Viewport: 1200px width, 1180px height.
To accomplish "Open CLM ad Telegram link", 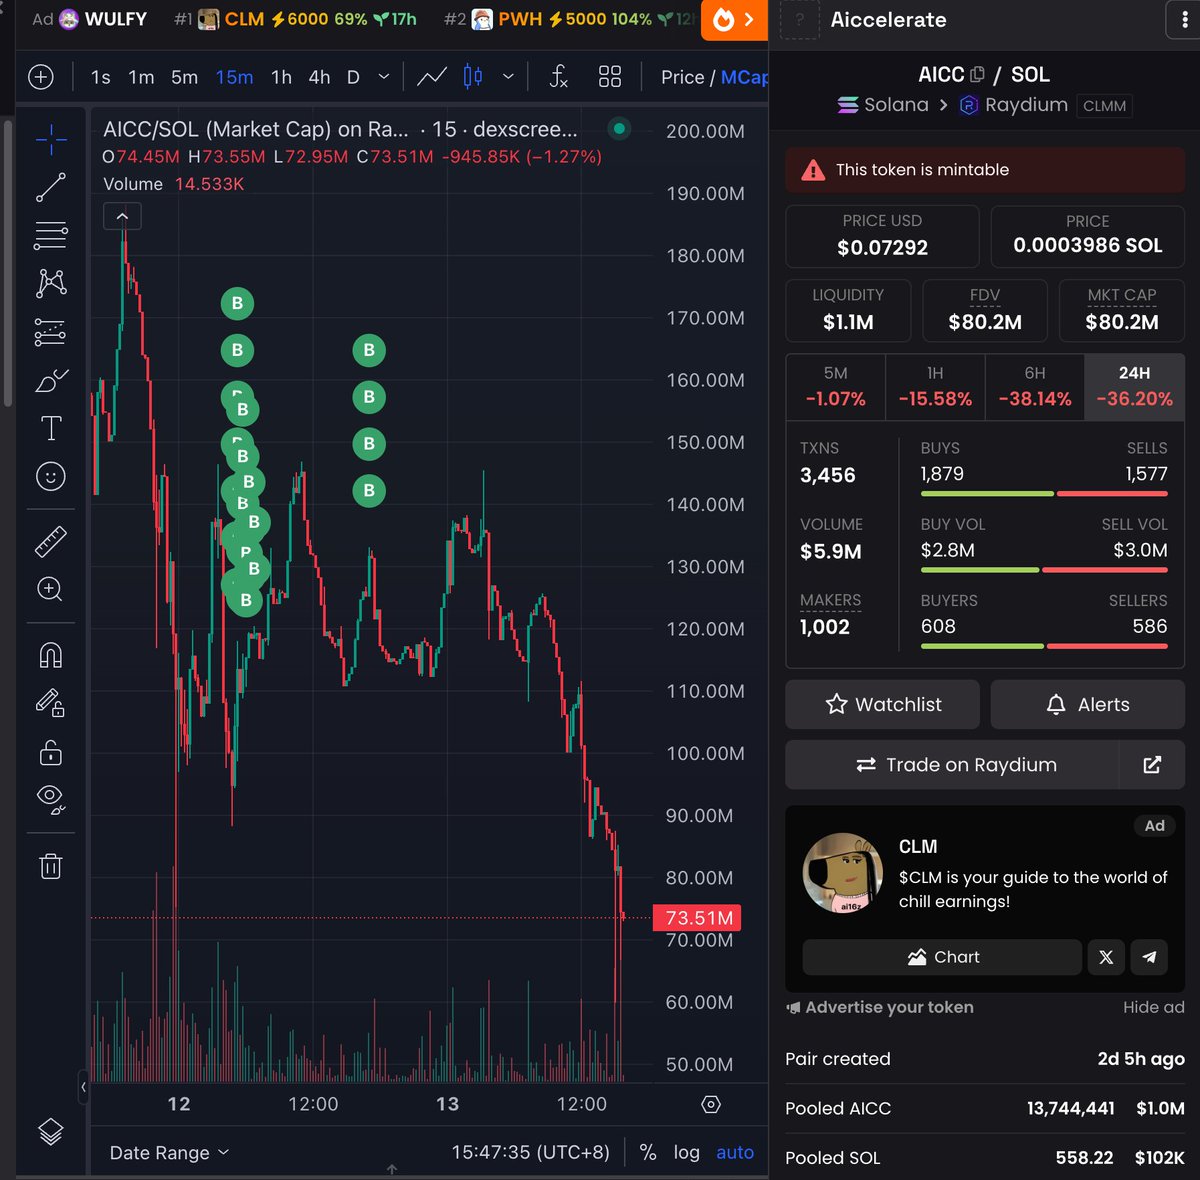I will pyautogui.click(x=1150, y=957).
